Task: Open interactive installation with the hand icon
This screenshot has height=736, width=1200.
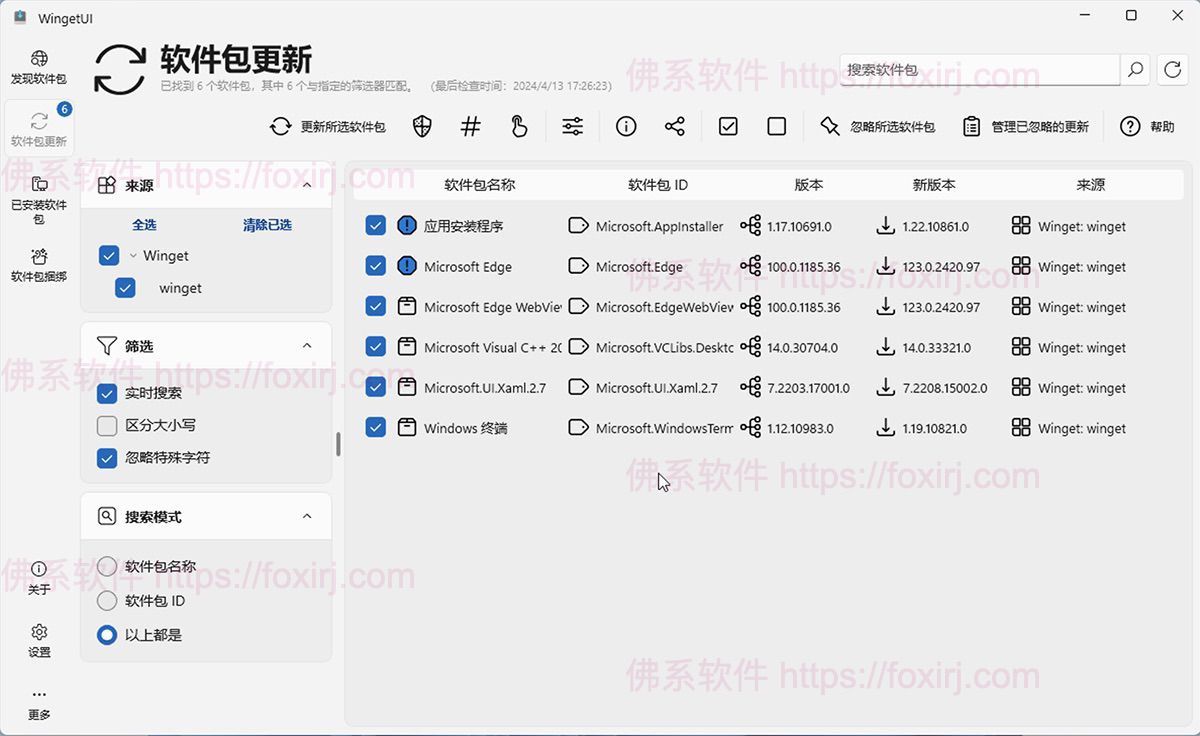Action: 519,126
